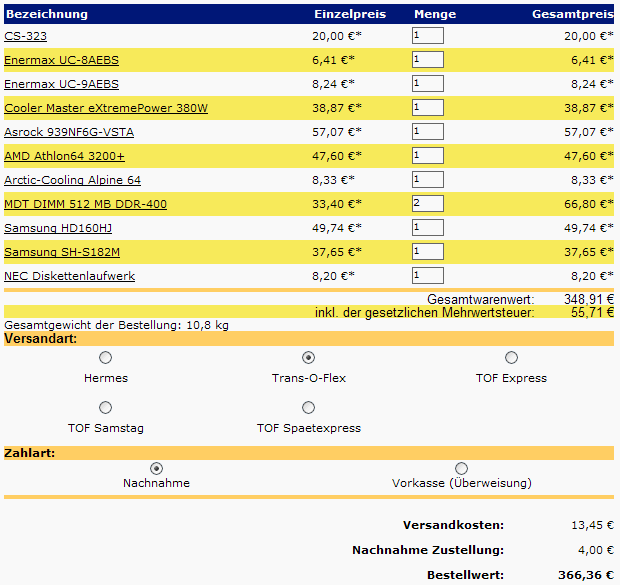Select the Hermes shipping radio button
The height and width of the screenshot is (585, 620).
point(106,358)
